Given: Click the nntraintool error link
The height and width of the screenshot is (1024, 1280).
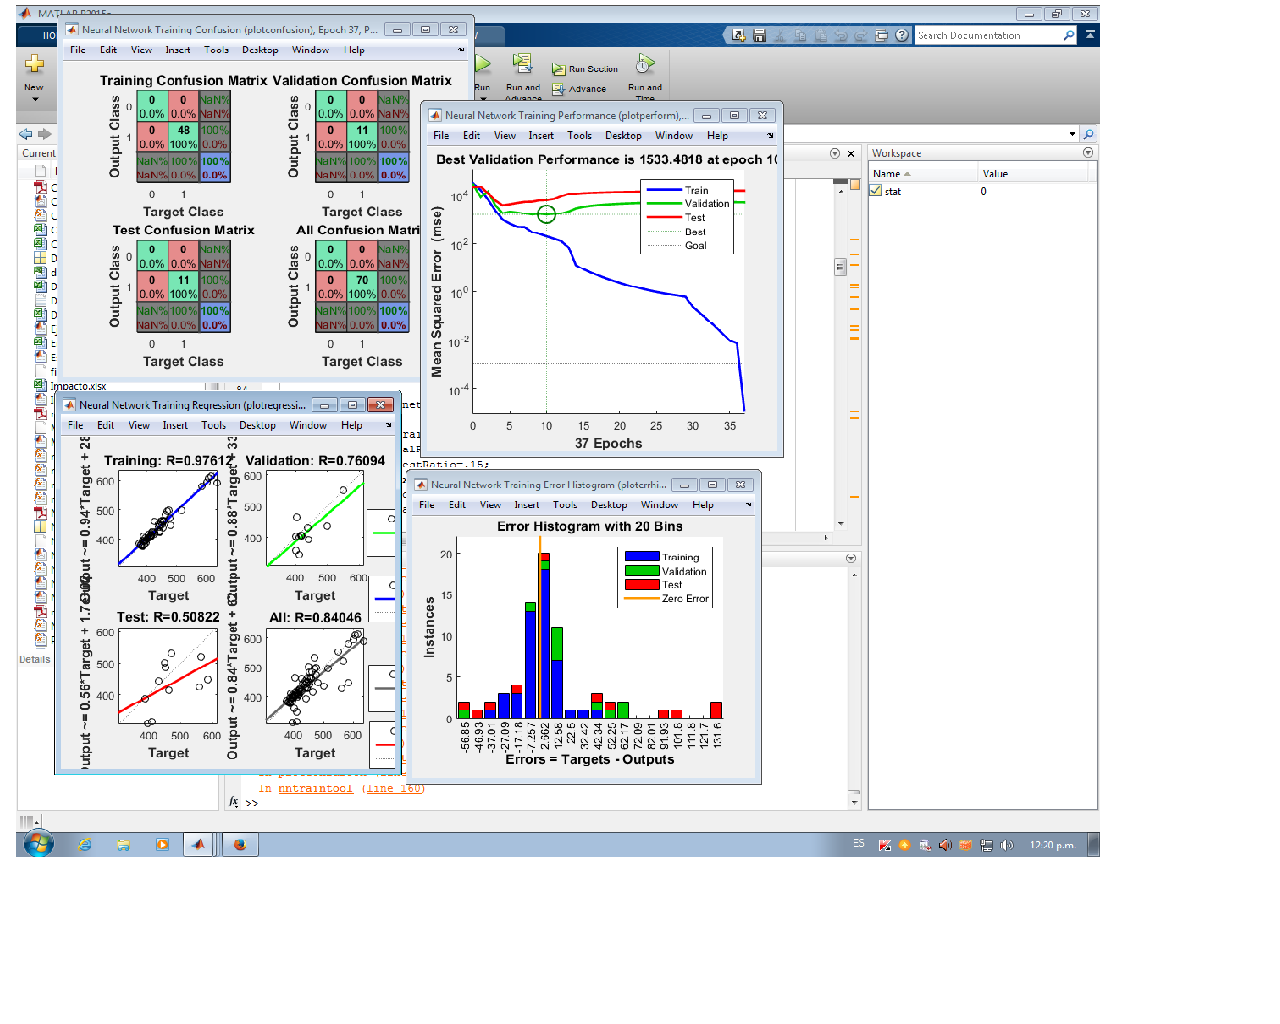Looking at the screenshot, I should click(315, 788).
